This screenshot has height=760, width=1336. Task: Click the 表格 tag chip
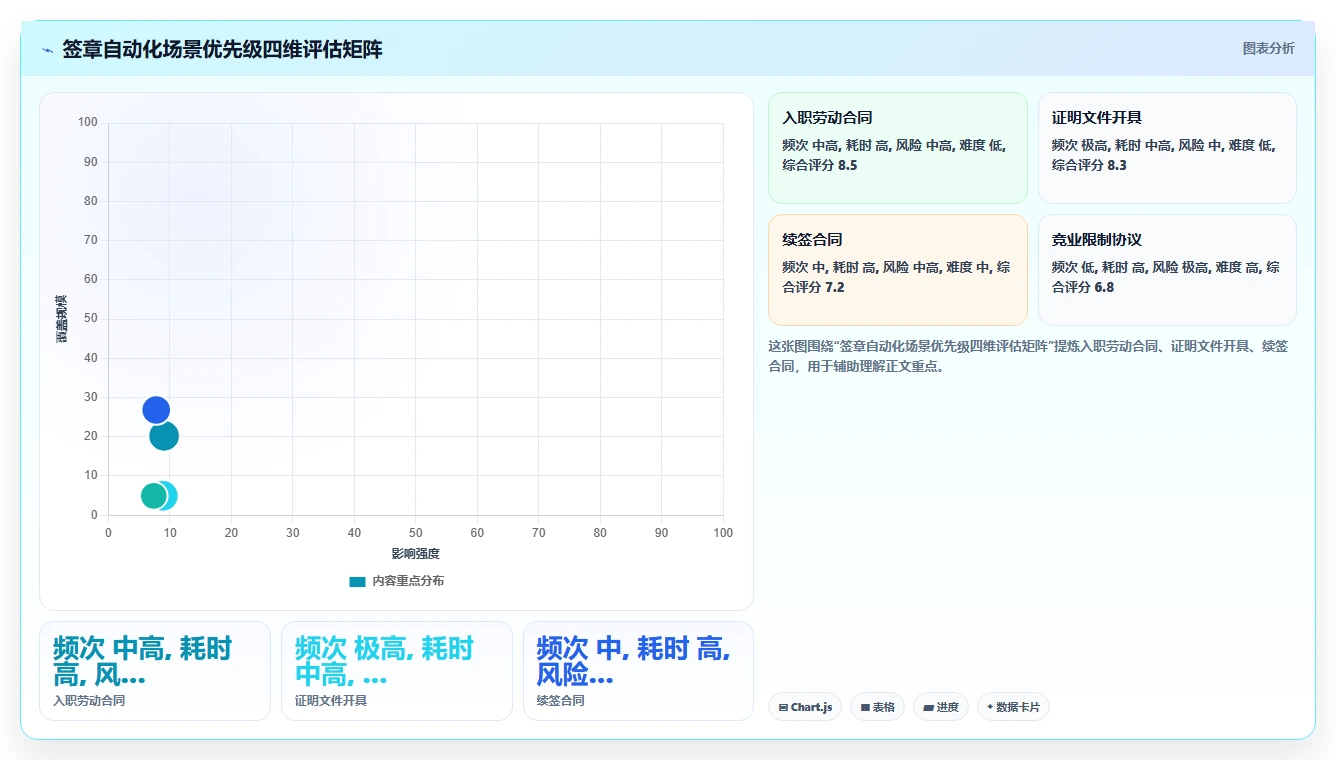coord(877,707)
